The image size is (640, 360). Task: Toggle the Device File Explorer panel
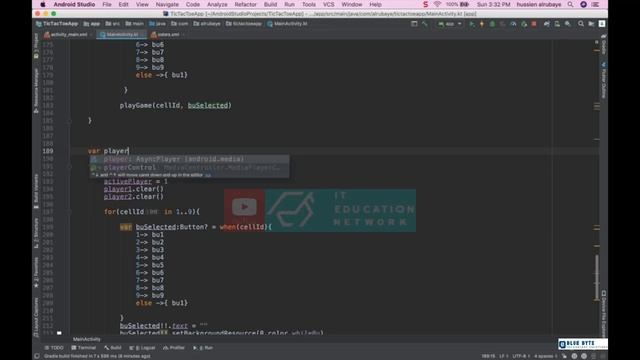pos(604,313)
